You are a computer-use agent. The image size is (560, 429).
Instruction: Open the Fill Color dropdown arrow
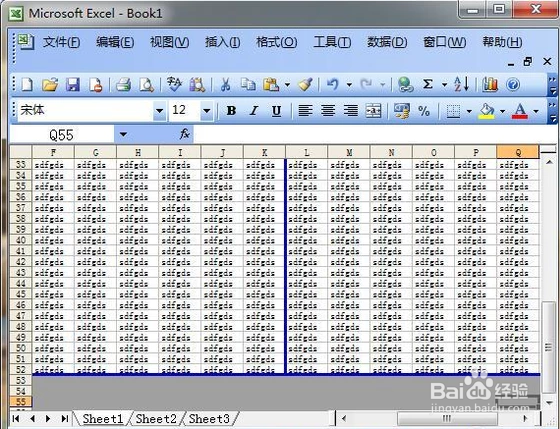(502, 111)
